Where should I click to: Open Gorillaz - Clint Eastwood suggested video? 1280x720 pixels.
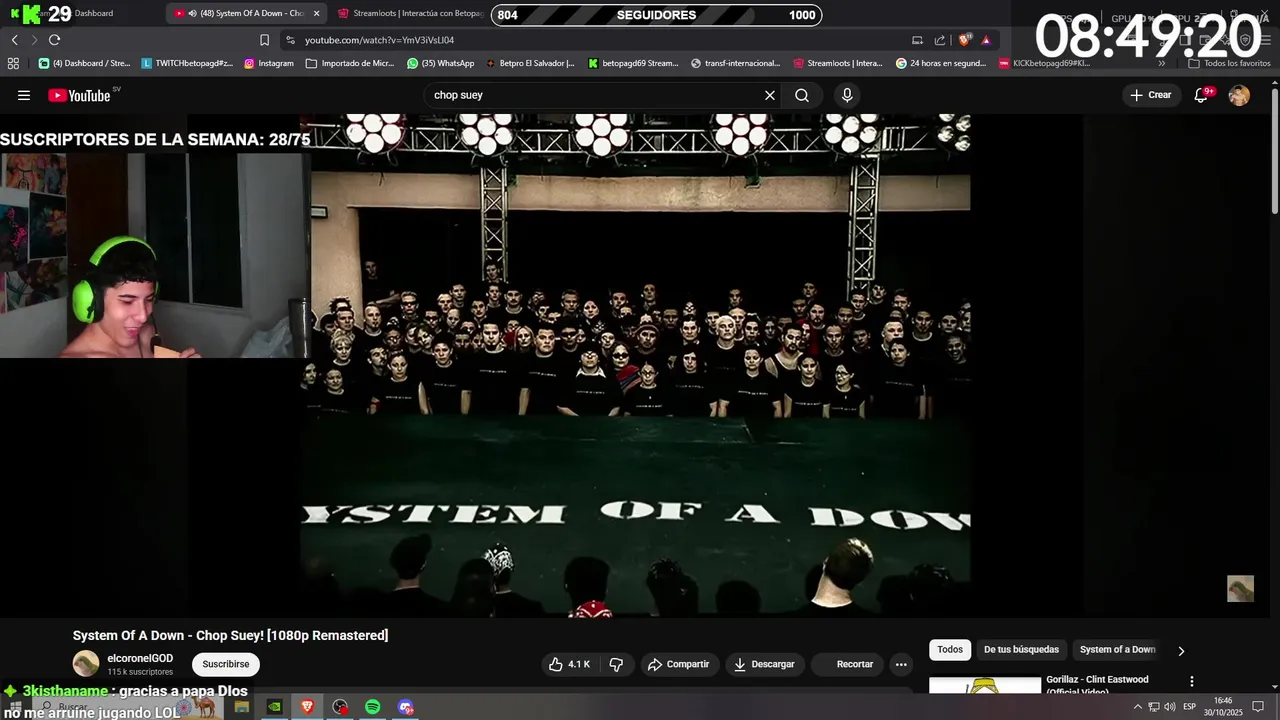[1097, 685]
